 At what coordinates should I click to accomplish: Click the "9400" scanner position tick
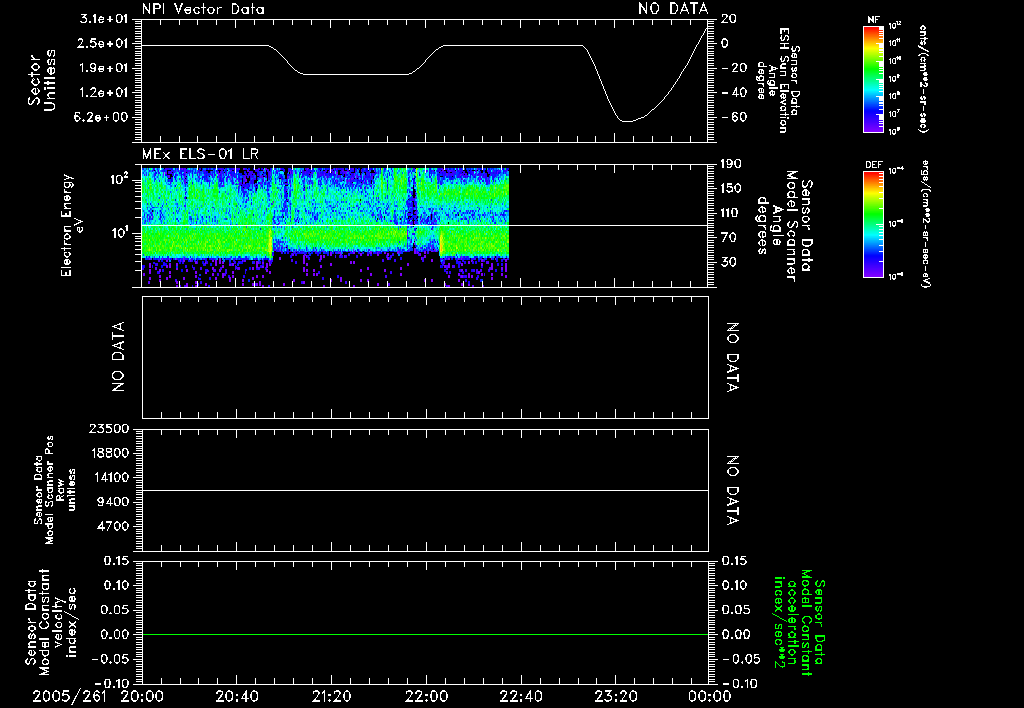click(114, 502)
